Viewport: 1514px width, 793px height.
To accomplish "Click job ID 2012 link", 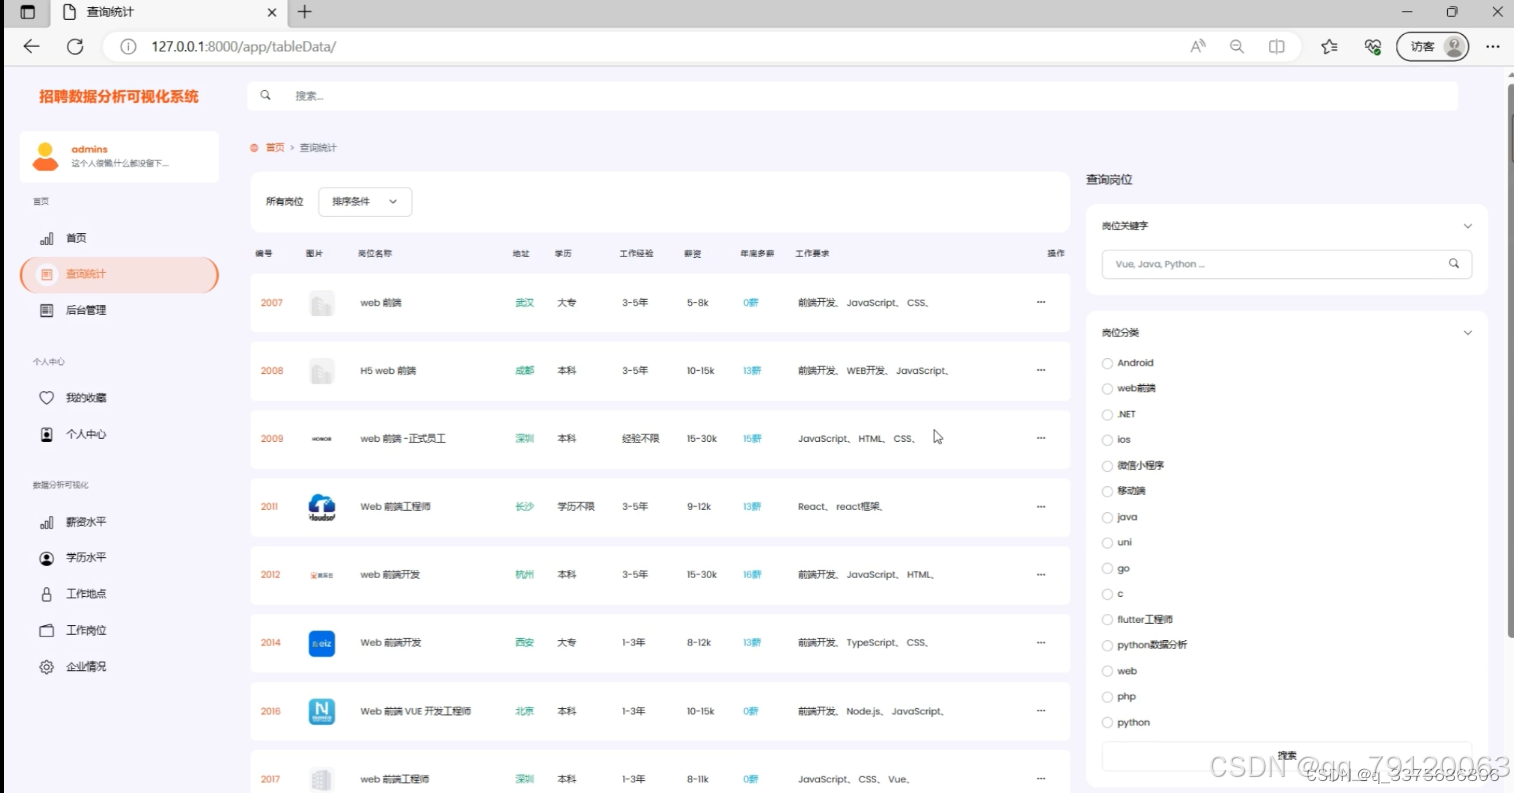I will [x=271, y=575].
